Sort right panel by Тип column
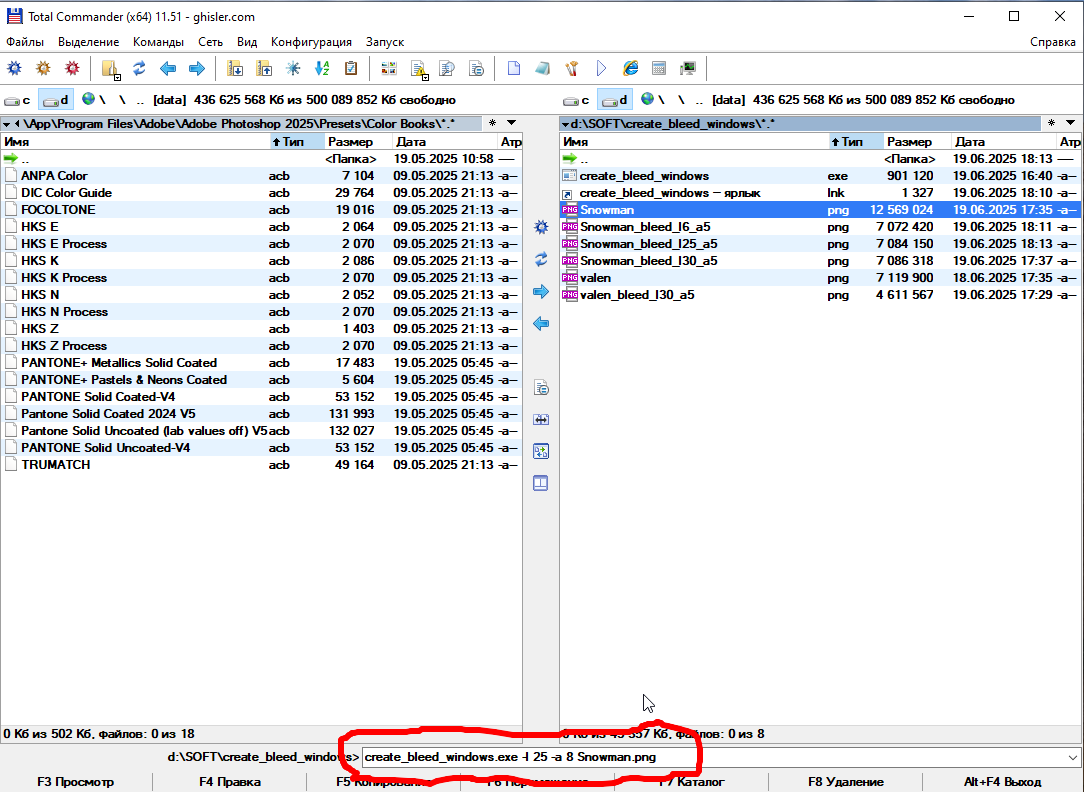The height and width of the screenshot is (792, 1084). coord(855,142)
